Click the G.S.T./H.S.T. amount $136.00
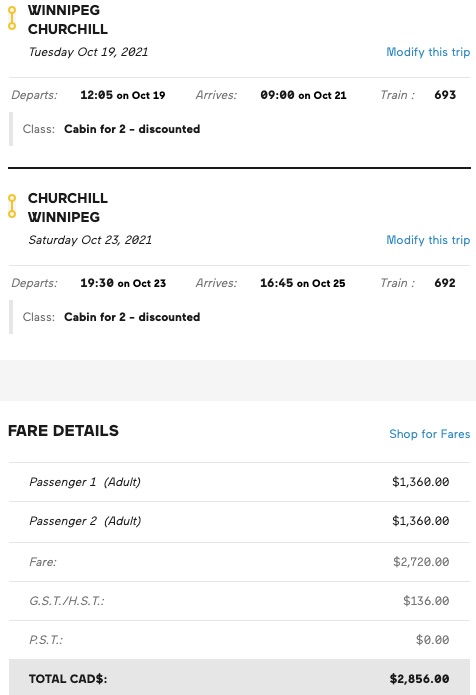 426,601
